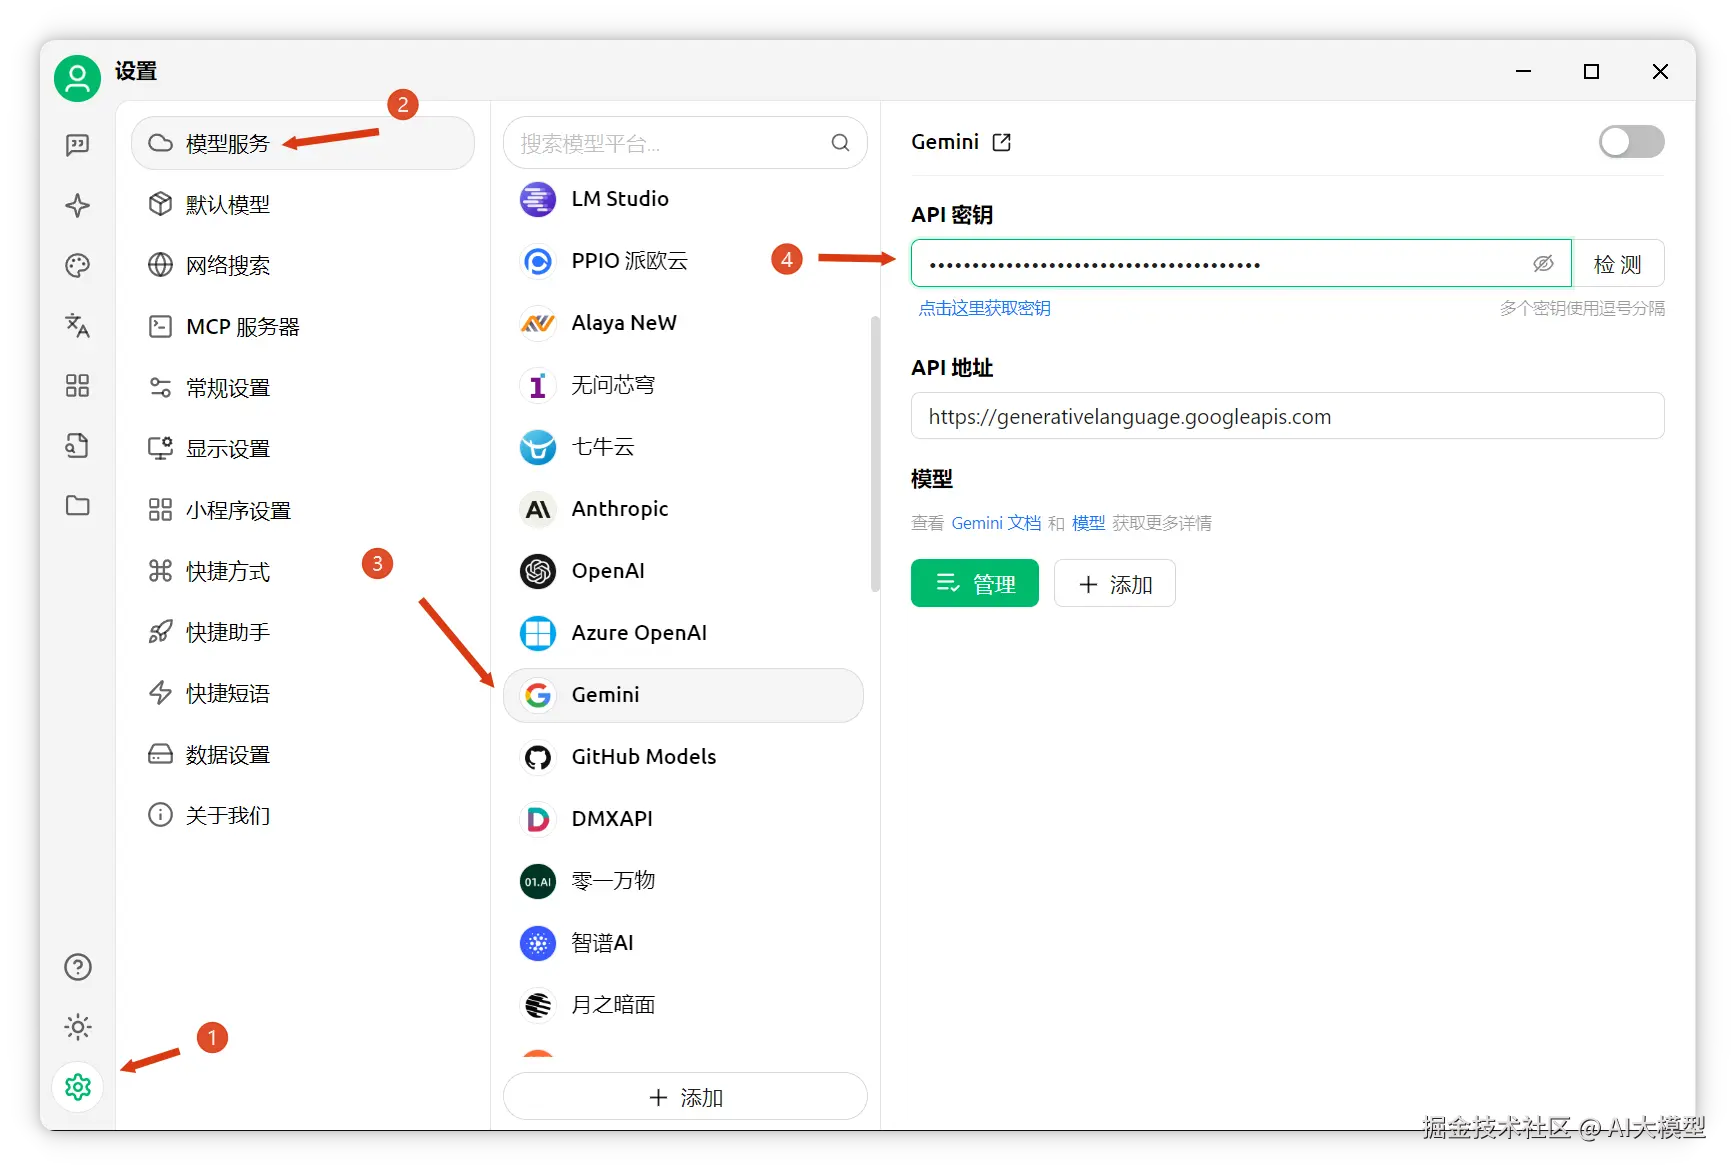Viewport: 1736px width, 1171px height.
Task: Click the Anthropic provider logo
Action: (538, 509)
